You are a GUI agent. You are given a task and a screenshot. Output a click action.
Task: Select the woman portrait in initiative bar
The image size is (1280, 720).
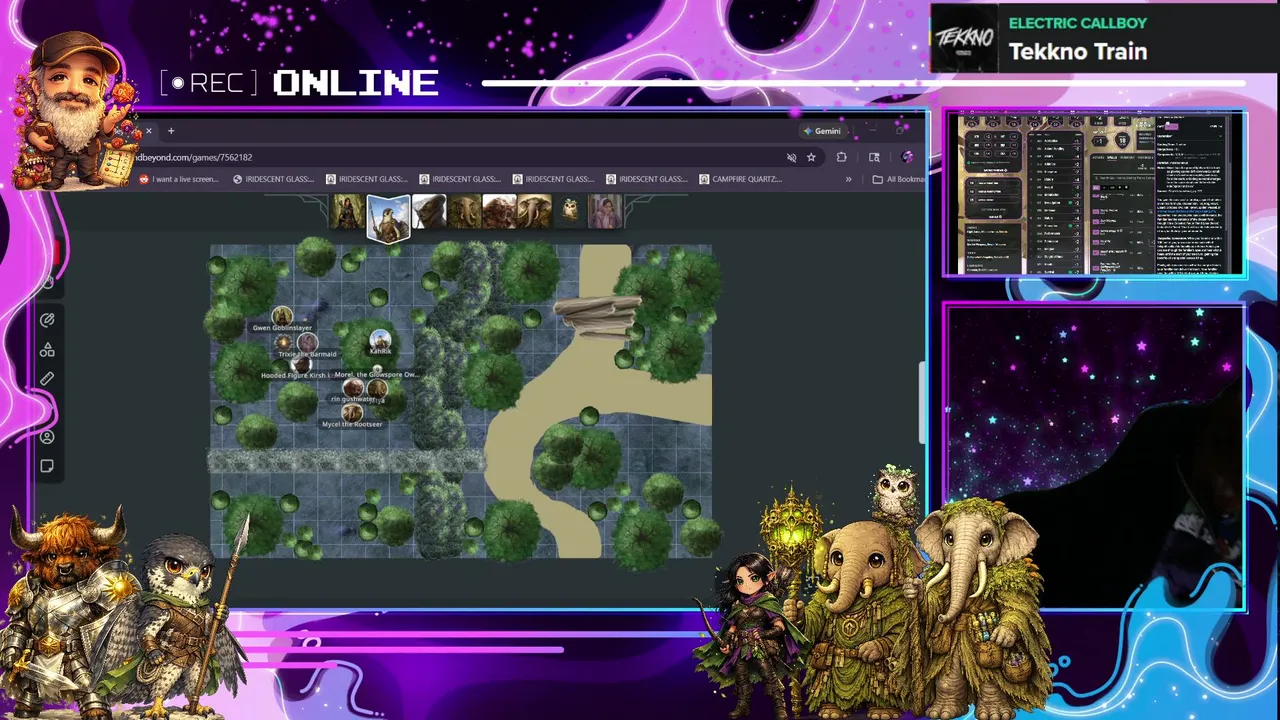605,212
